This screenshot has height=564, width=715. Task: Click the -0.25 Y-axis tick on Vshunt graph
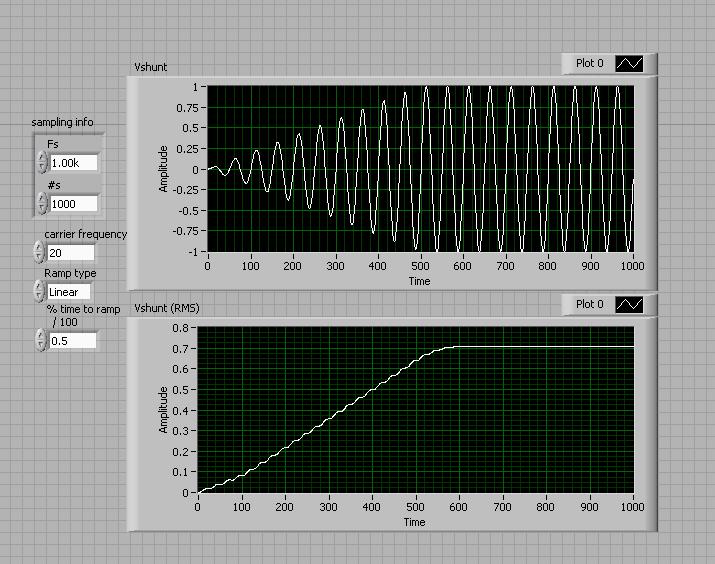click(x=185, y=190)
